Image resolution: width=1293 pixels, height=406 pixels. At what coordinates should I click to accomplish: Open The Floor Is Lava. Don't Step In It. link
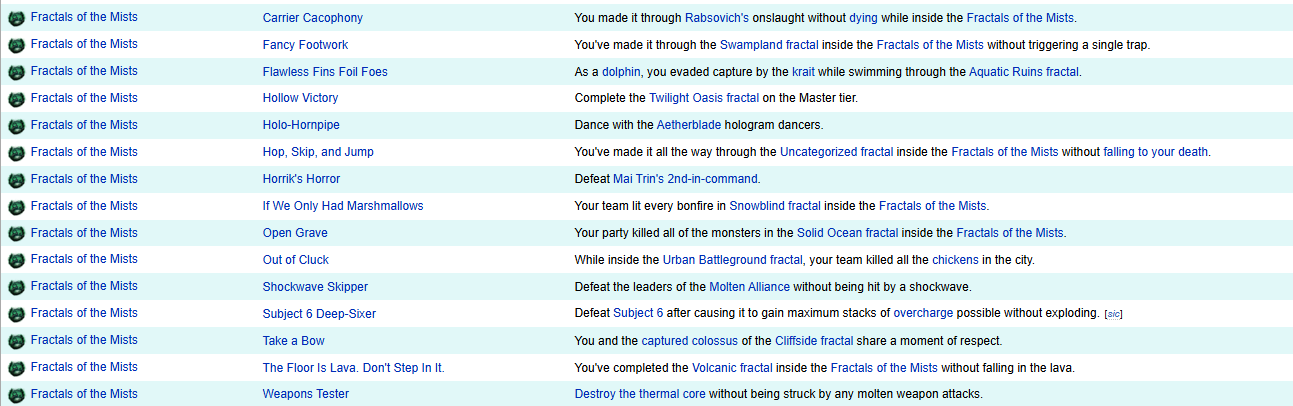tap(353, 367)
